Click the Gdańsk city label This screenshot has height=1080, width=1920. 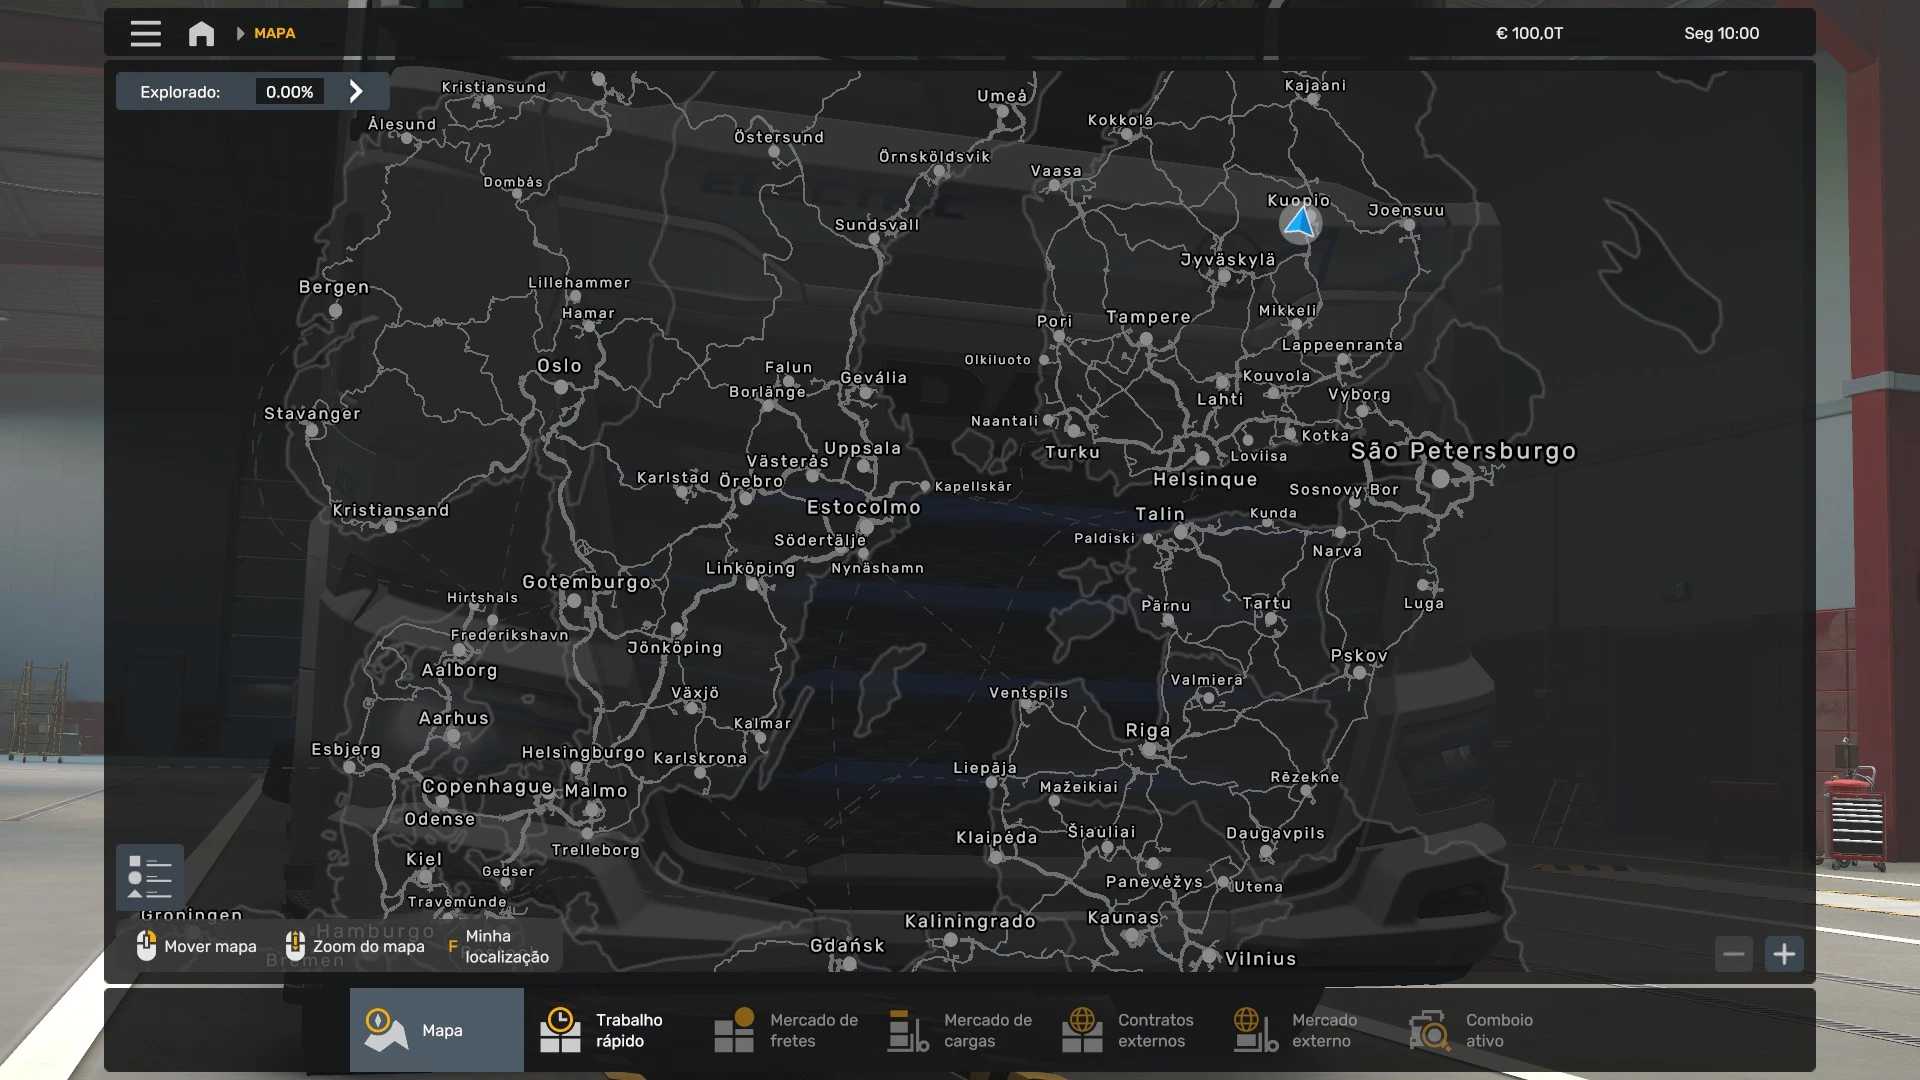tap(847, 946)
